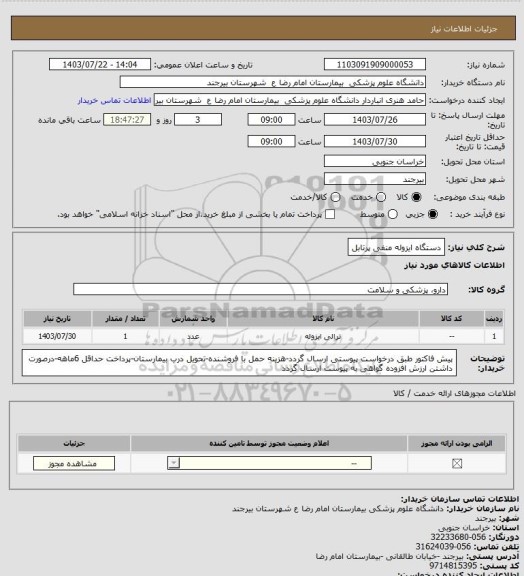Click the تعداد / مقدار column header
This screenshot has height=576, width=524.
[125, 319]
